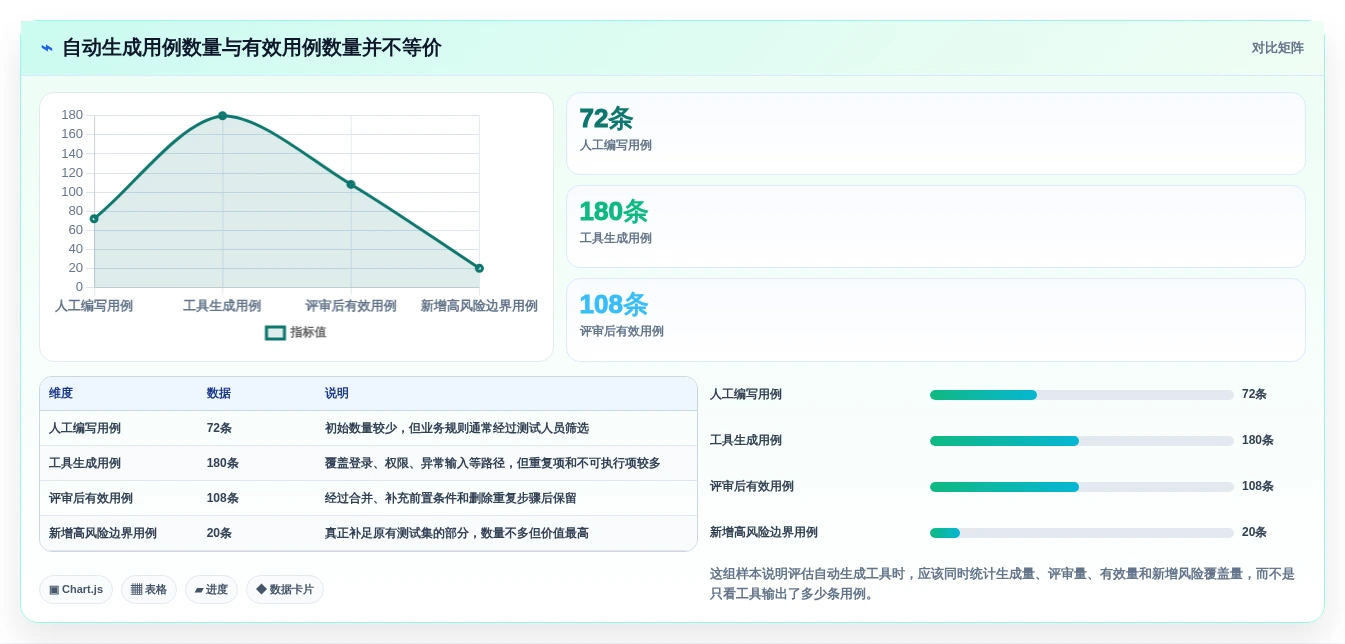This screenshot has width=1345, height=644.
Task: Click the 72条 cell in the table
Action: (219, 428)
